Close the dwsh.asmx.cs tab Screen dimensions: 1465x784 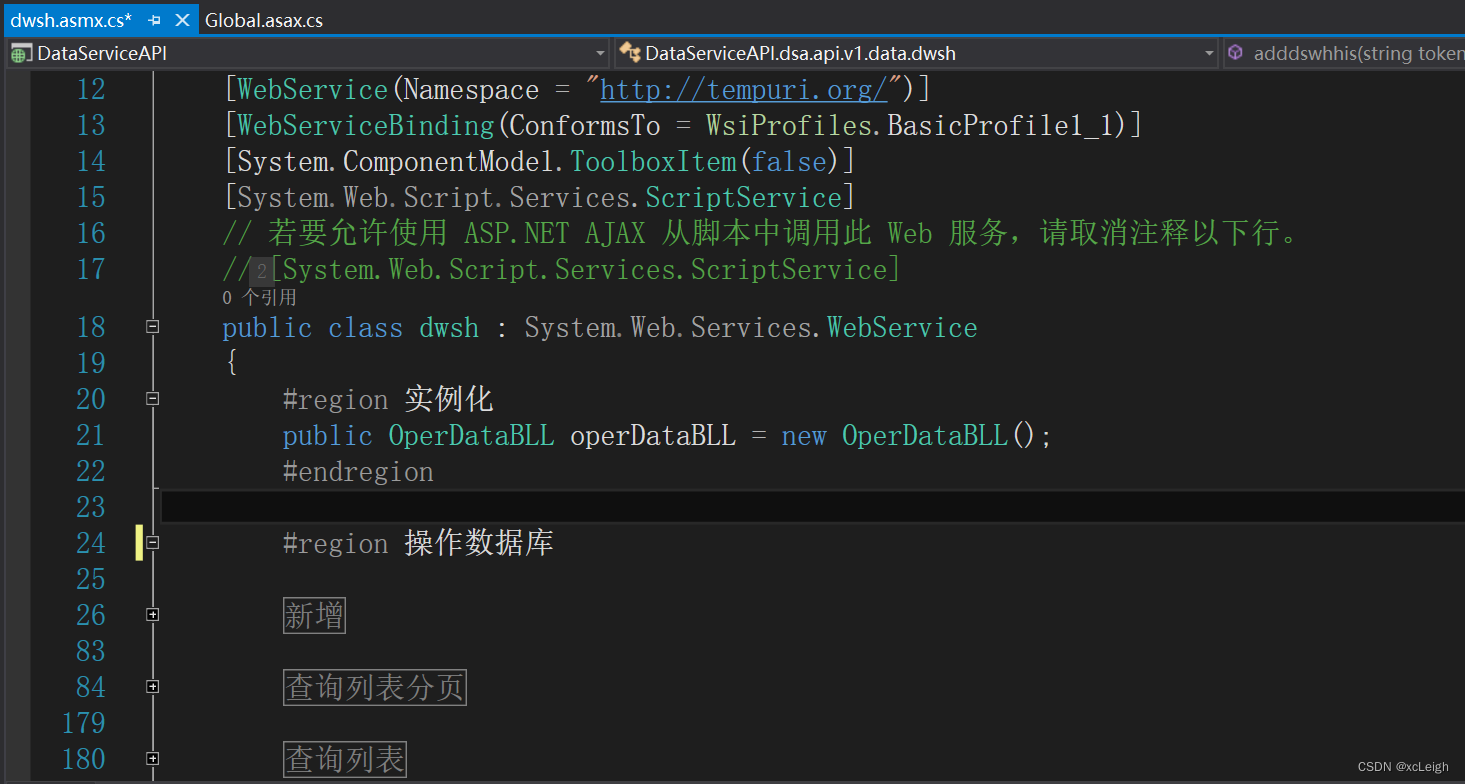pos(182,20)
